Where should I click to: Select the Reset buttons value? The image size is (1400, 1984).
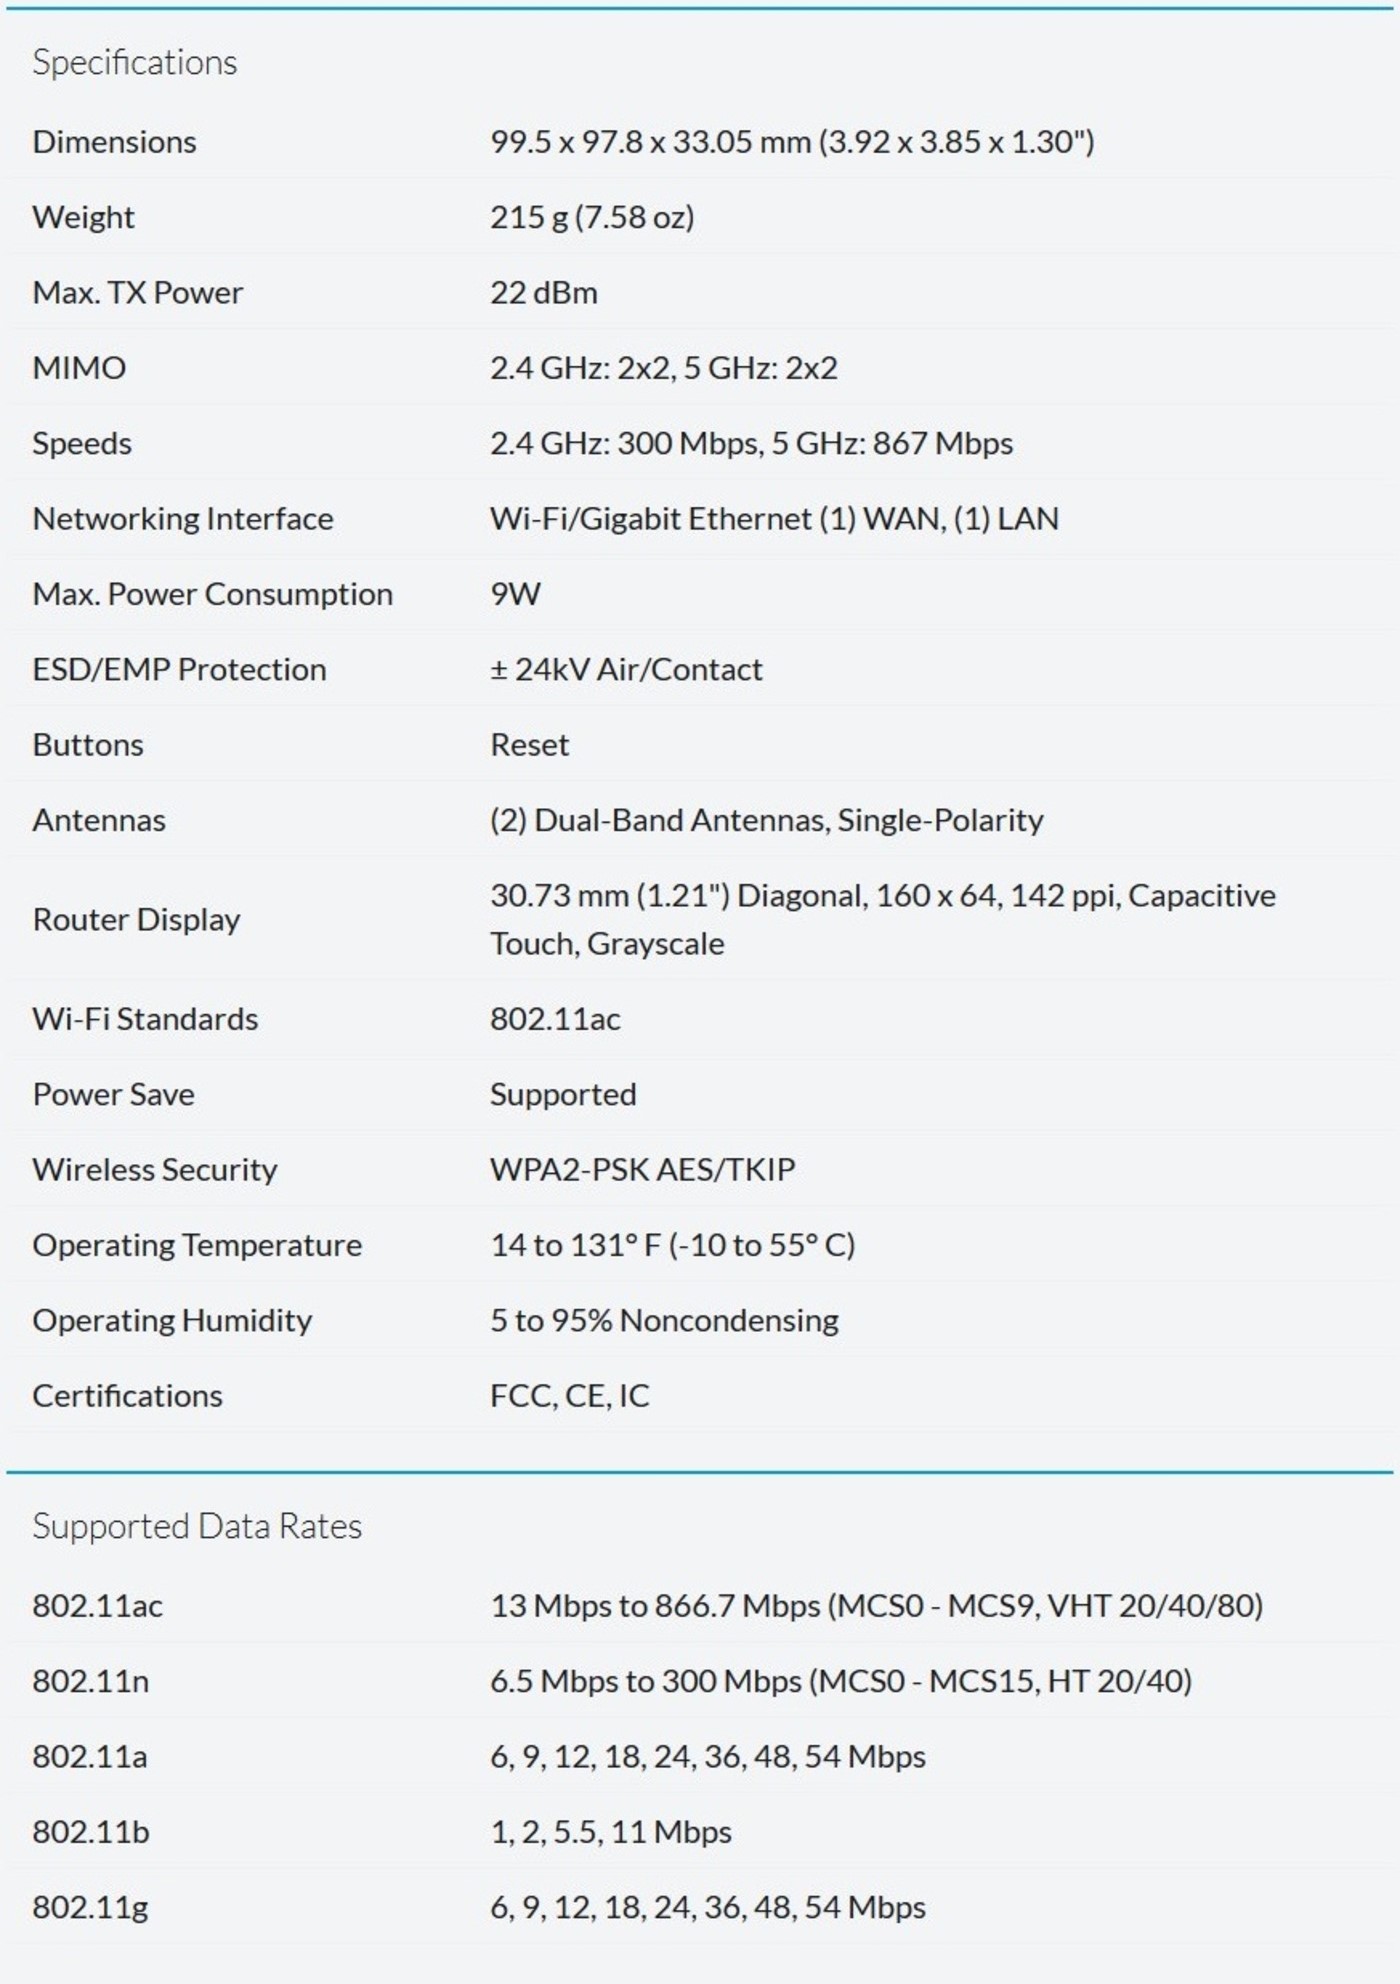(529, 745)
